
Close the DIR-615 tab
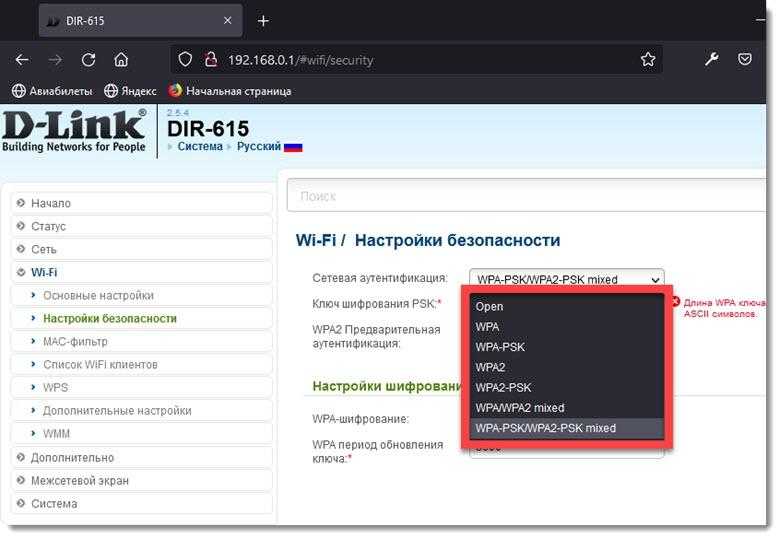click(227, 20)
